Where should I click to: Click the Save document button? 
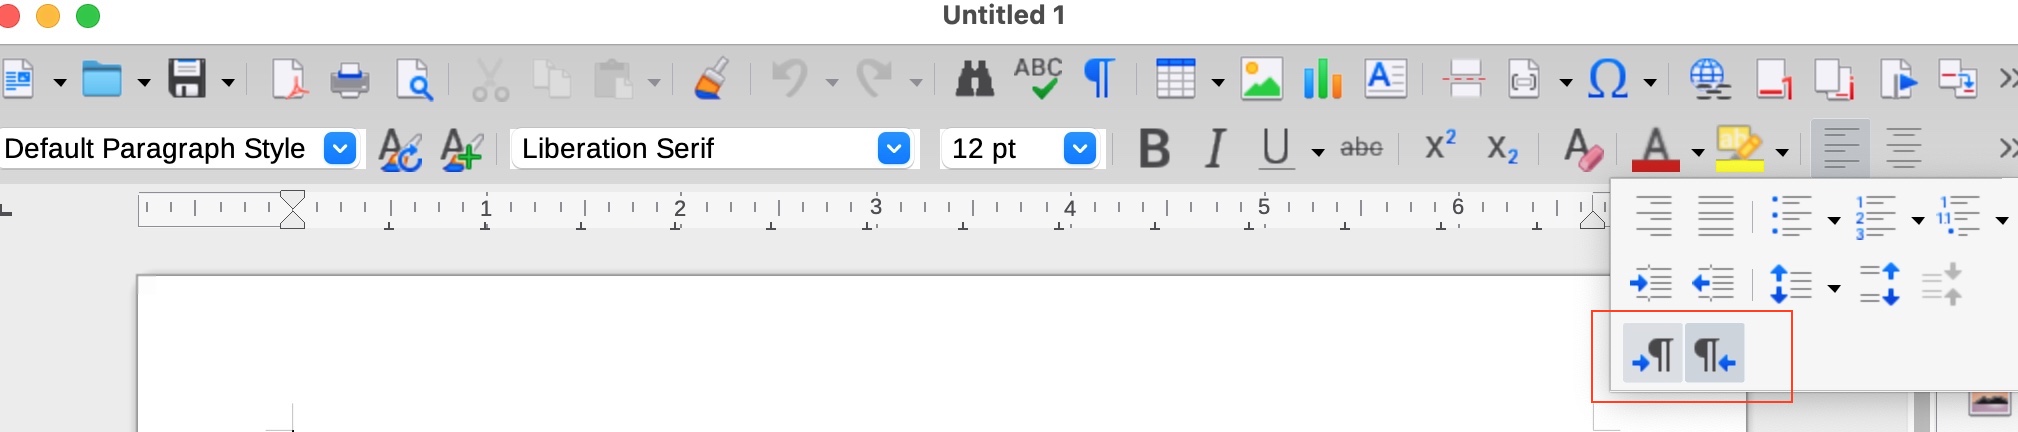coord(187,79)
